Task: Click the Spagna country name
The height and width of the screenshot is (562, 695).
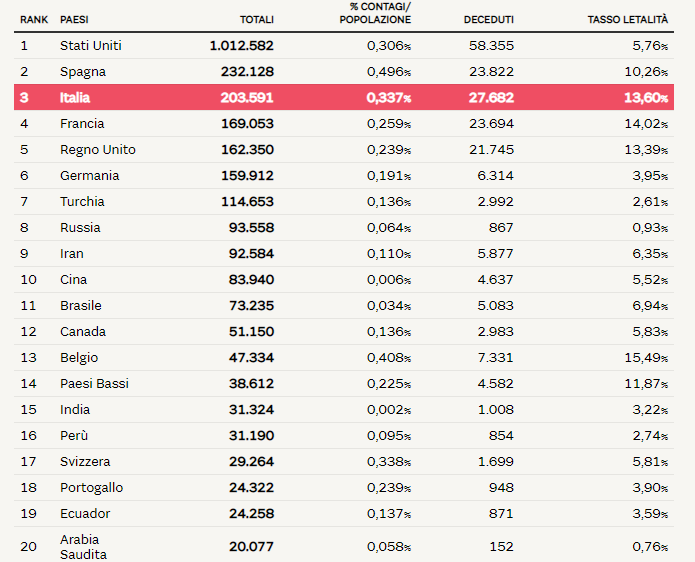Action: coord(83,72)
